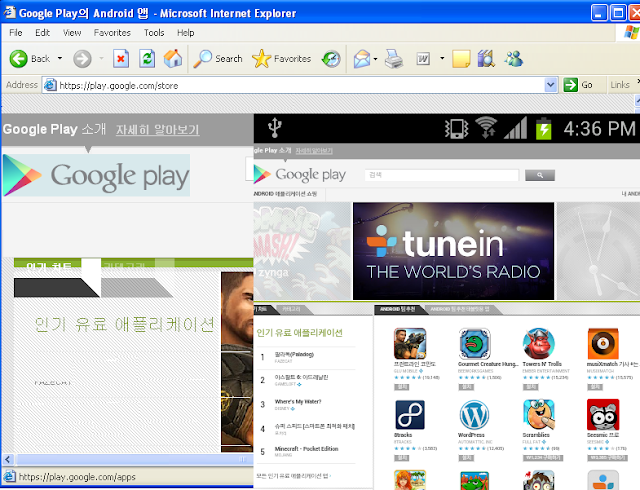Expand the address bar dropdown arrow
640x490 pixels.
pyautogui.click(x=551, y=85)
